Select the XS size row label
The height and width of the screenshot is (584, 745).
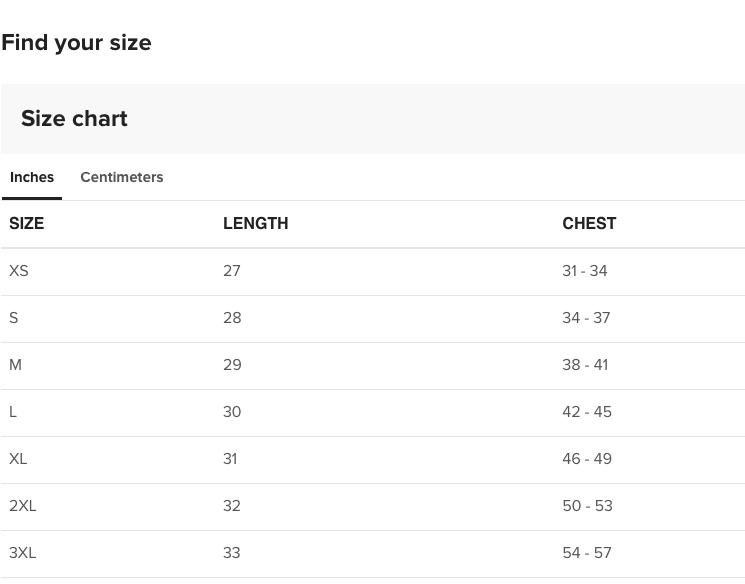(19, 271)
